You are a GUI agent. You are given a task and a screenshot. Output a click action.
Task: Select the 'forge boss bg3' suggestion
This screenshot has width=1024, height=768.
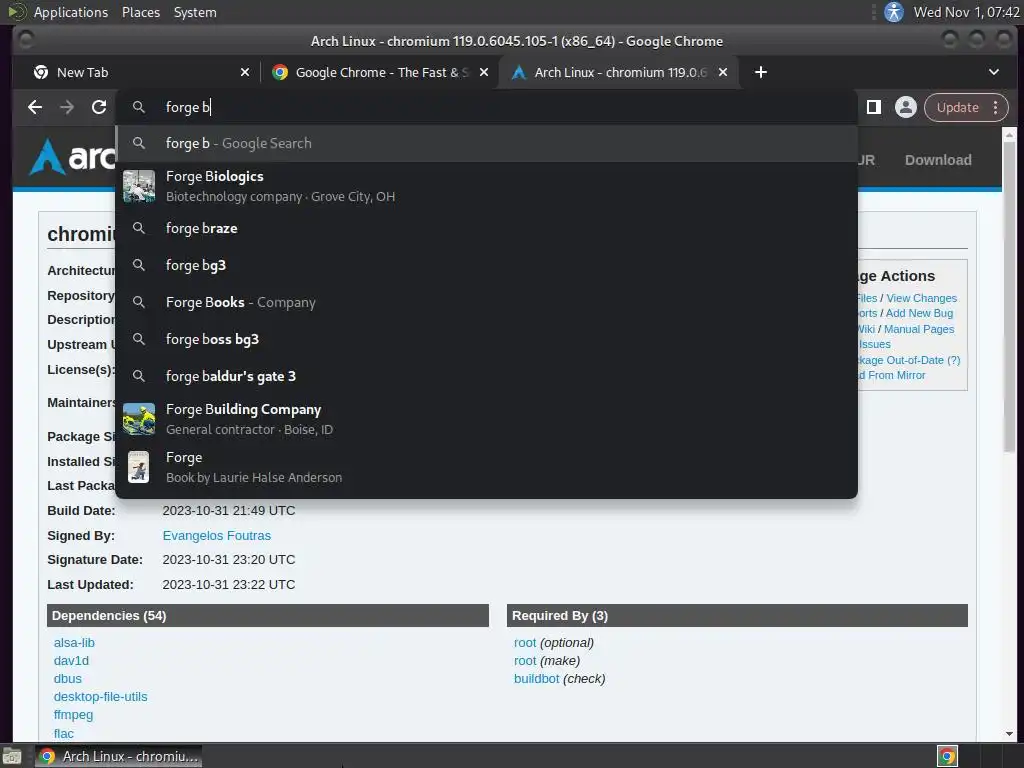486,339
